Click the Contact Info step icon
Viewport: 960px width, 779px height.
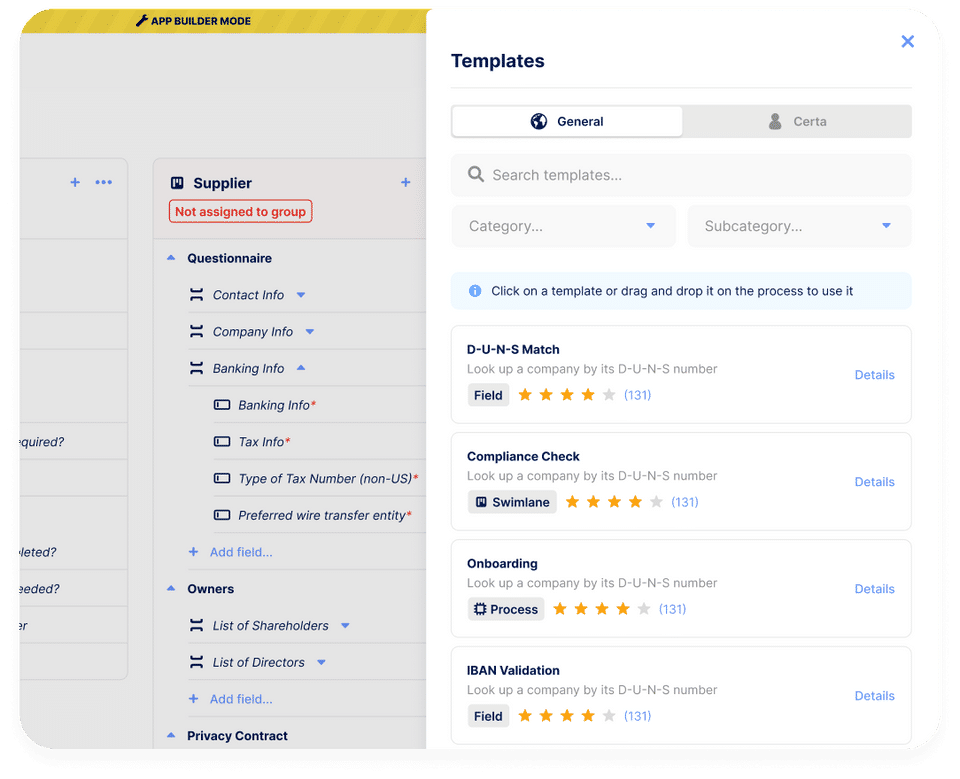coord(196,295)
